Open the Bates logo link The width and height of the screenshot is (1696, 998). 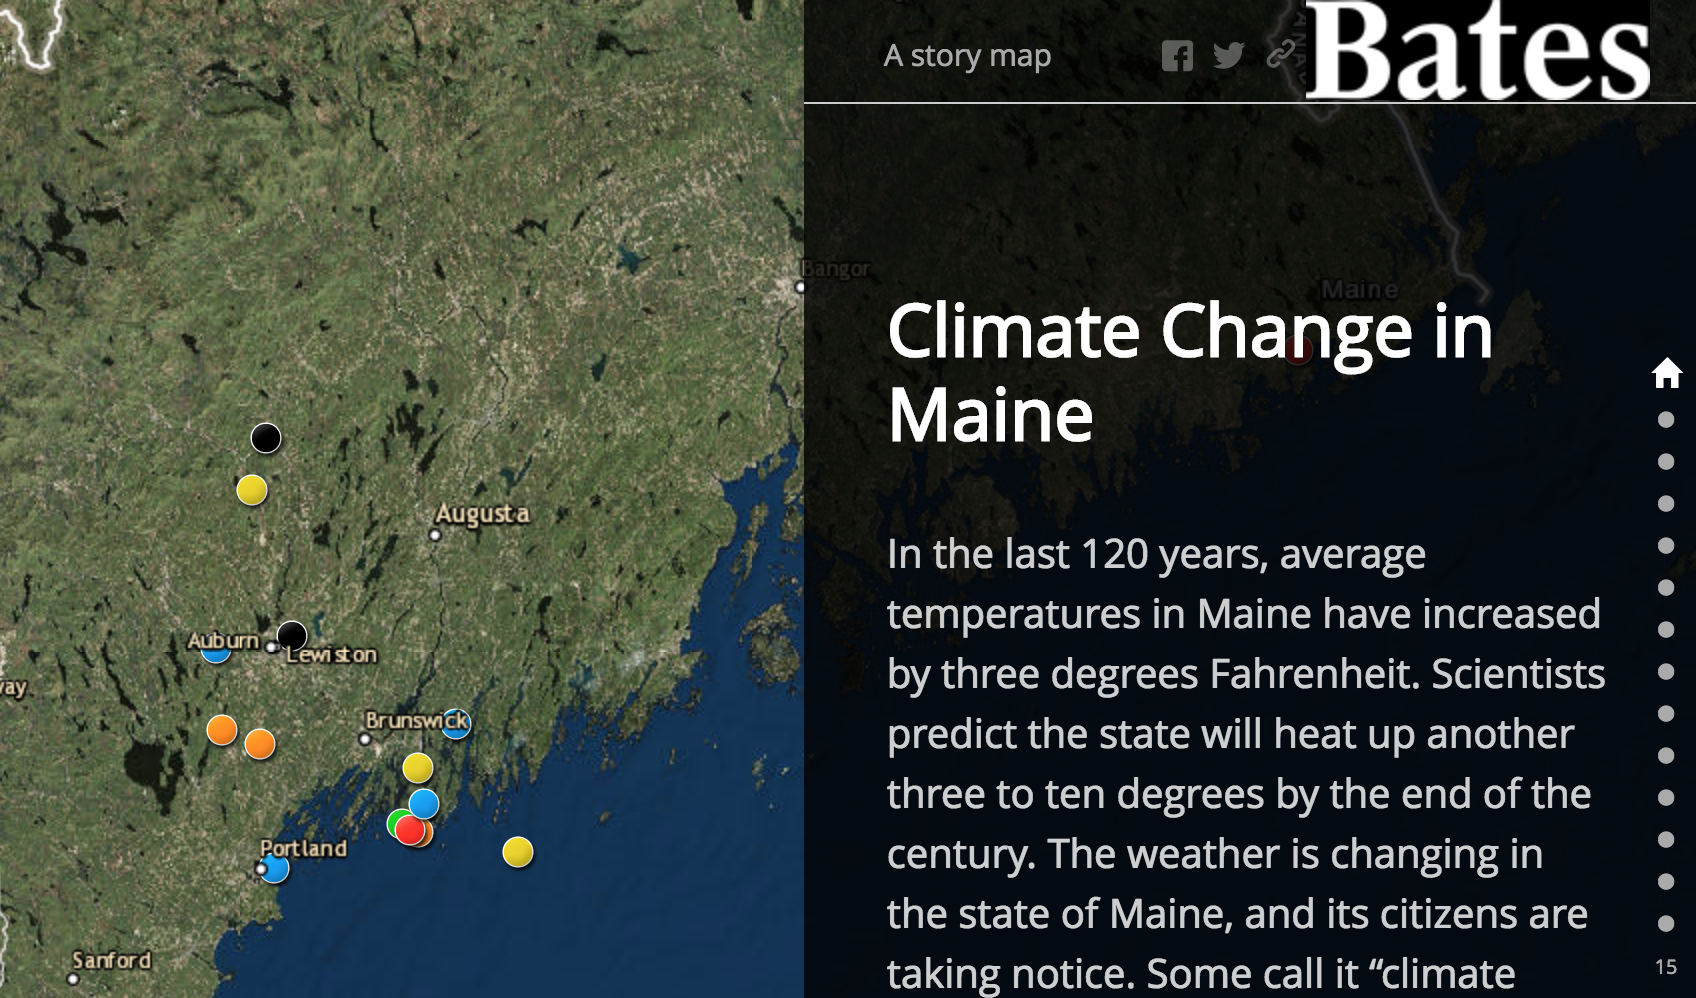(x=1477, y=50)
